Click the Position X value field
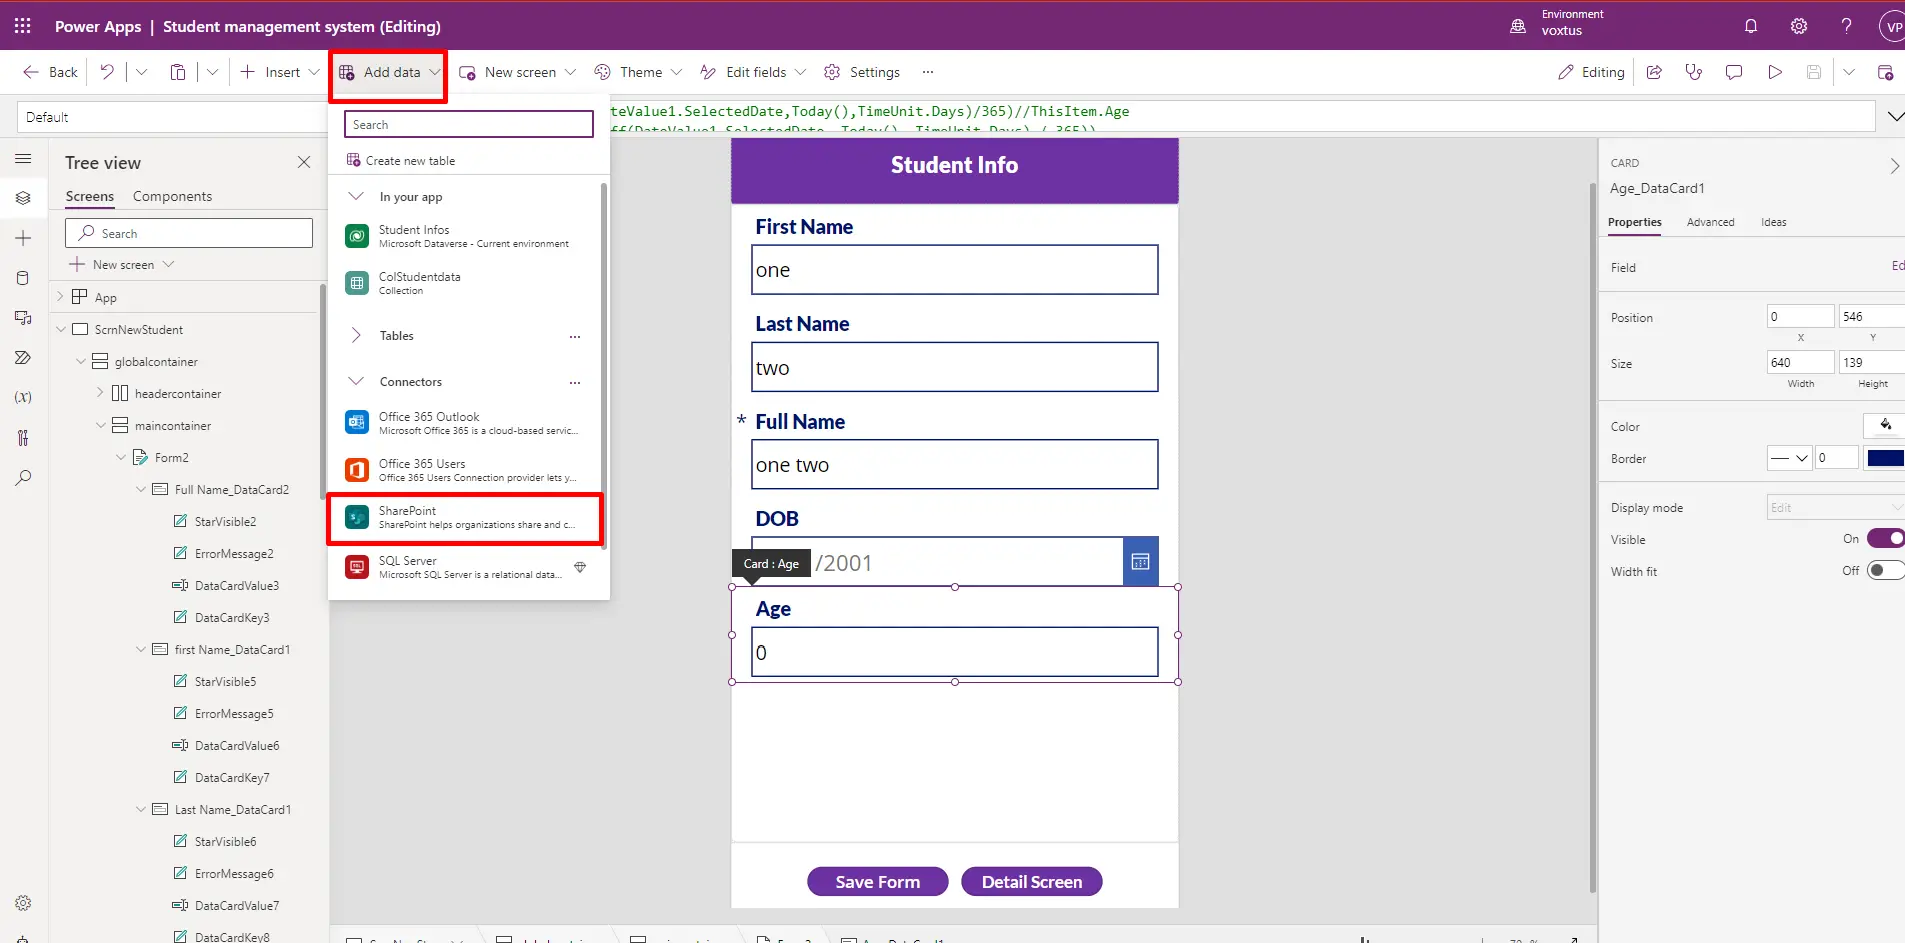Viewport: 1905px width, 943px height. (1800, 316)
